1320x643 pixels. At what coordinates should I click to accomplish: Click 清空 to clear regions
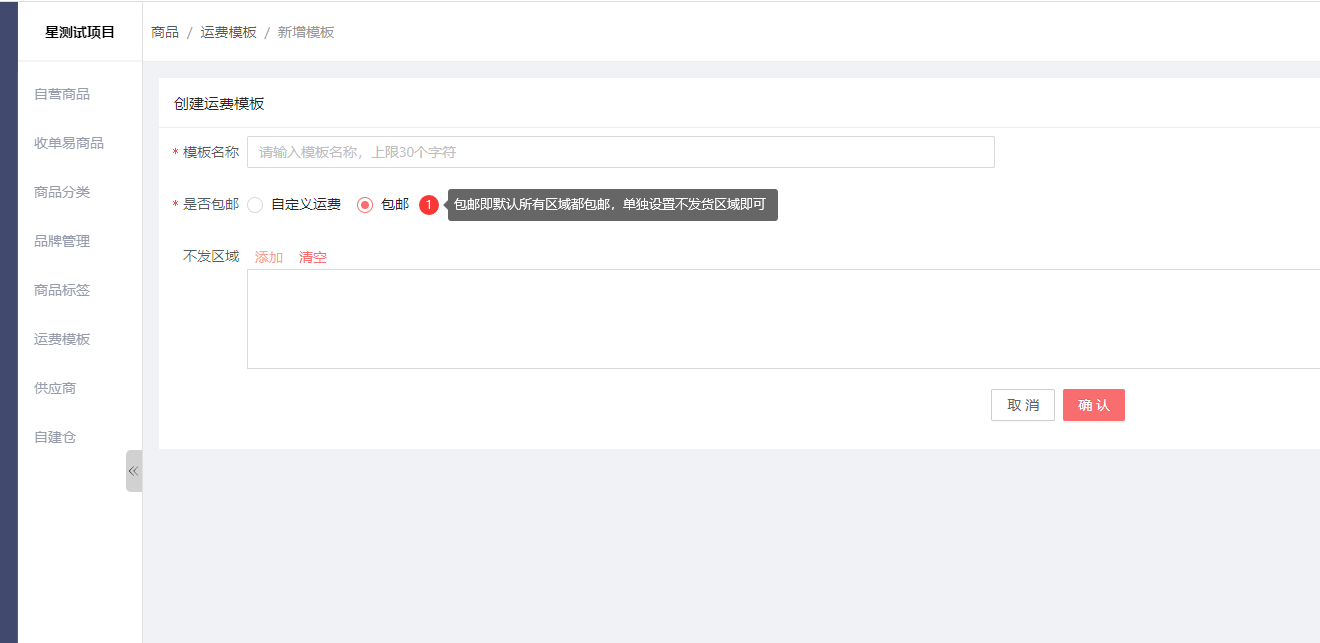point(313,257)
